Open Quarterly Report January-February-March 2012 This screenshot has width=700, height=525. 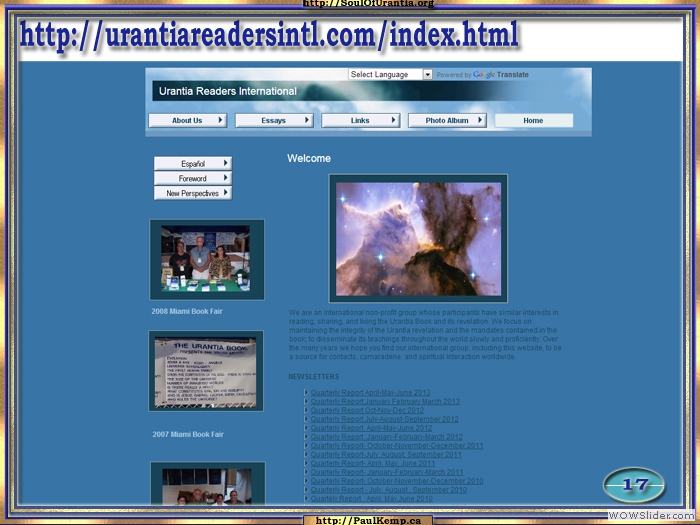pyautogui.click(x=387, y=437)
